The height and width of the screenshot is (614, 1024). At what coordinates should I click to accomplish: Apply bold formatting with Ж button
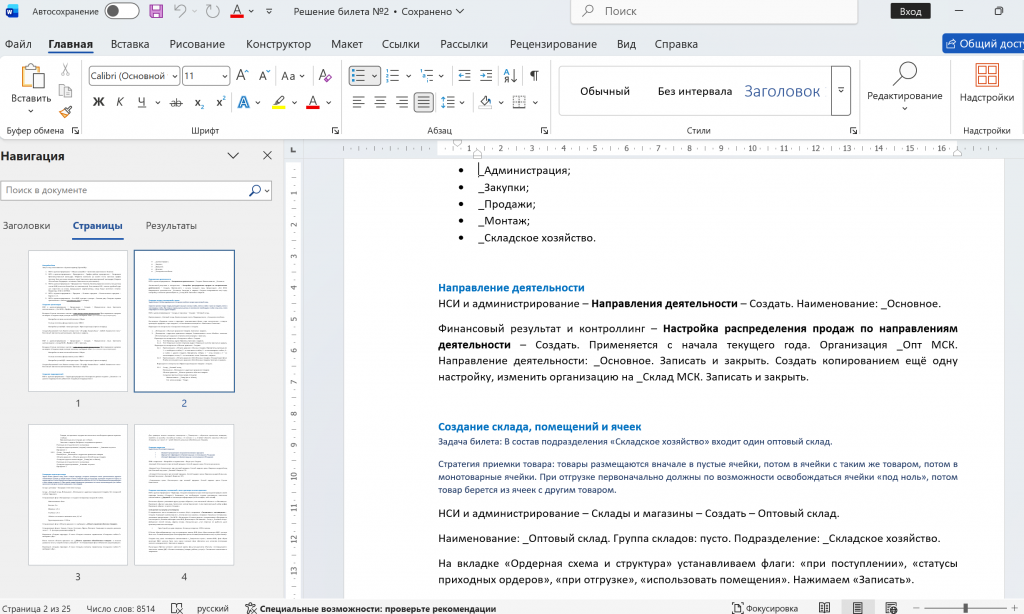pos(98,102)
